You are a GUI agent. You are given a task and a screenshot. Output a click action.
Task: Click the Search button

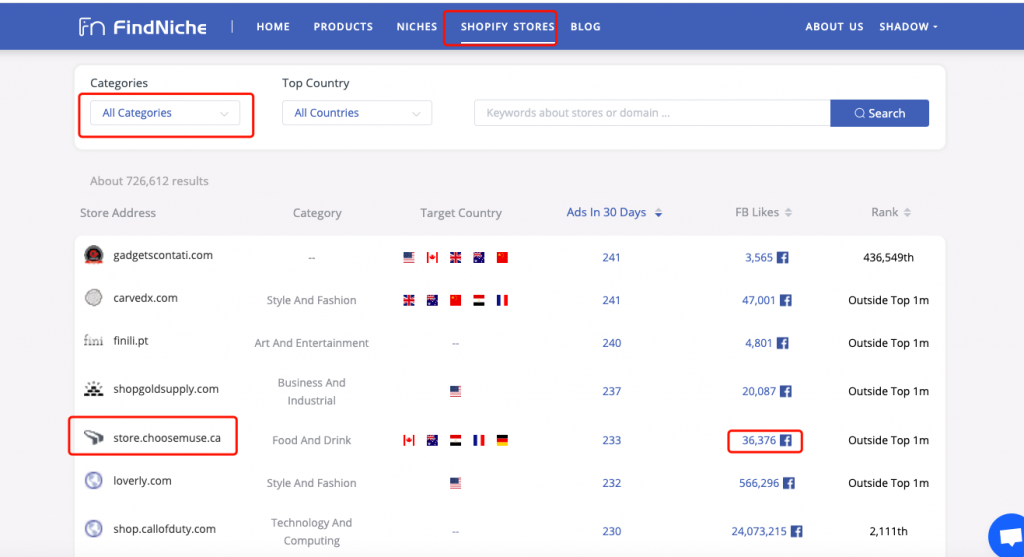(879, 113)
